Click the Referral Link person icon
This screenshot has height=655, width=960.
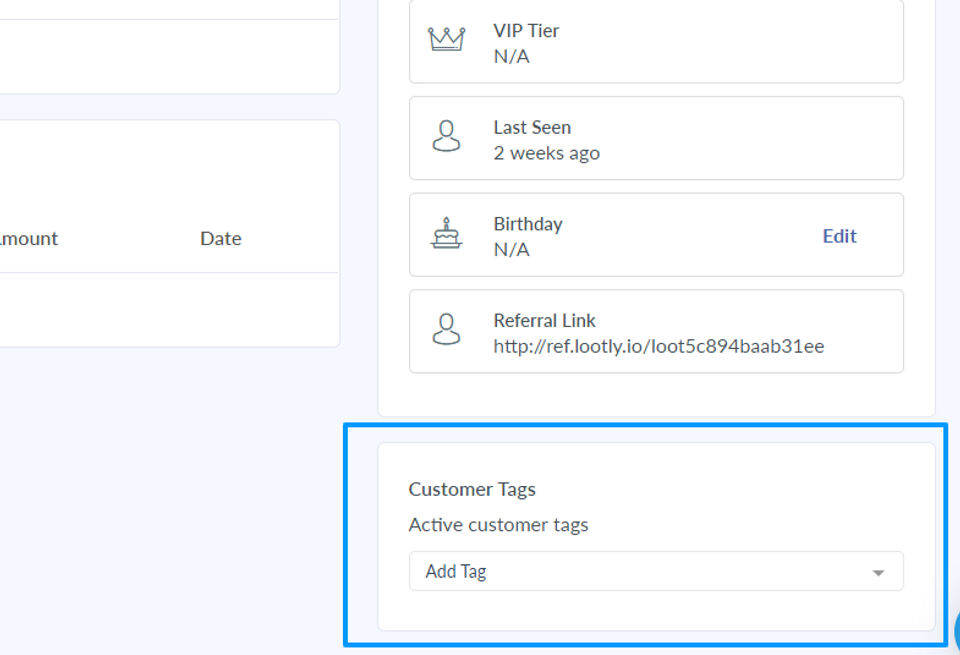tap(447, 330)
